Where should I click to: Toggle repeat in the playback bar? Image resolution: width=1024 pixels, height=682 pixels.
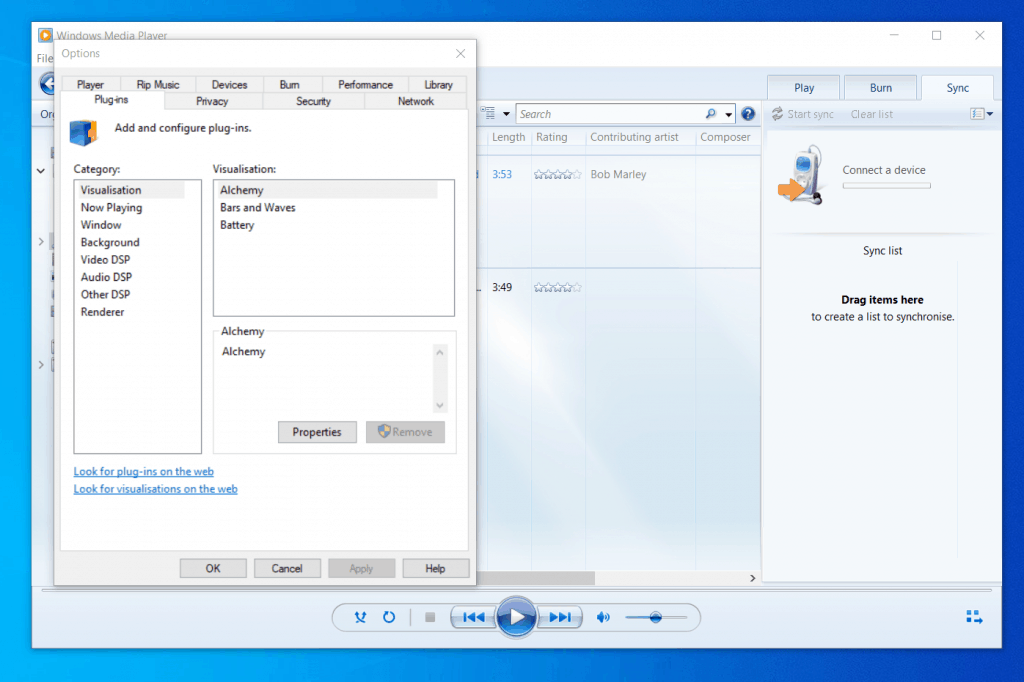pos(389,617)
